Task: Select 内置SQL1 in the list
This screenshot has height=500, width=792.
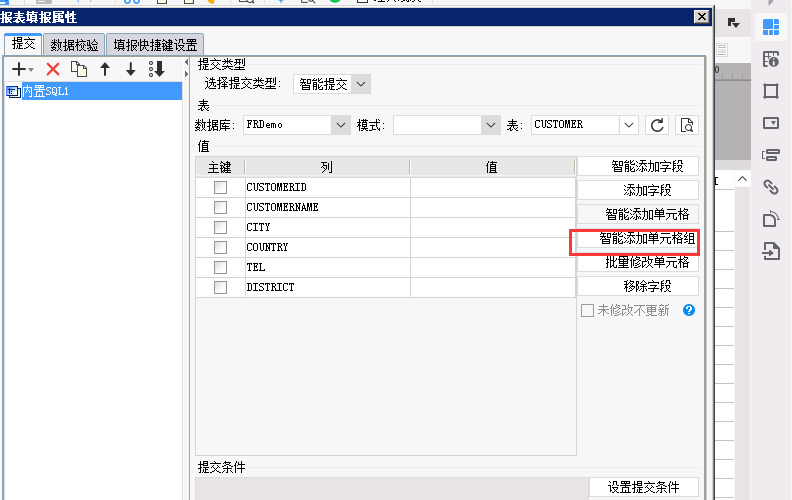Action: (x=94, y=91)
